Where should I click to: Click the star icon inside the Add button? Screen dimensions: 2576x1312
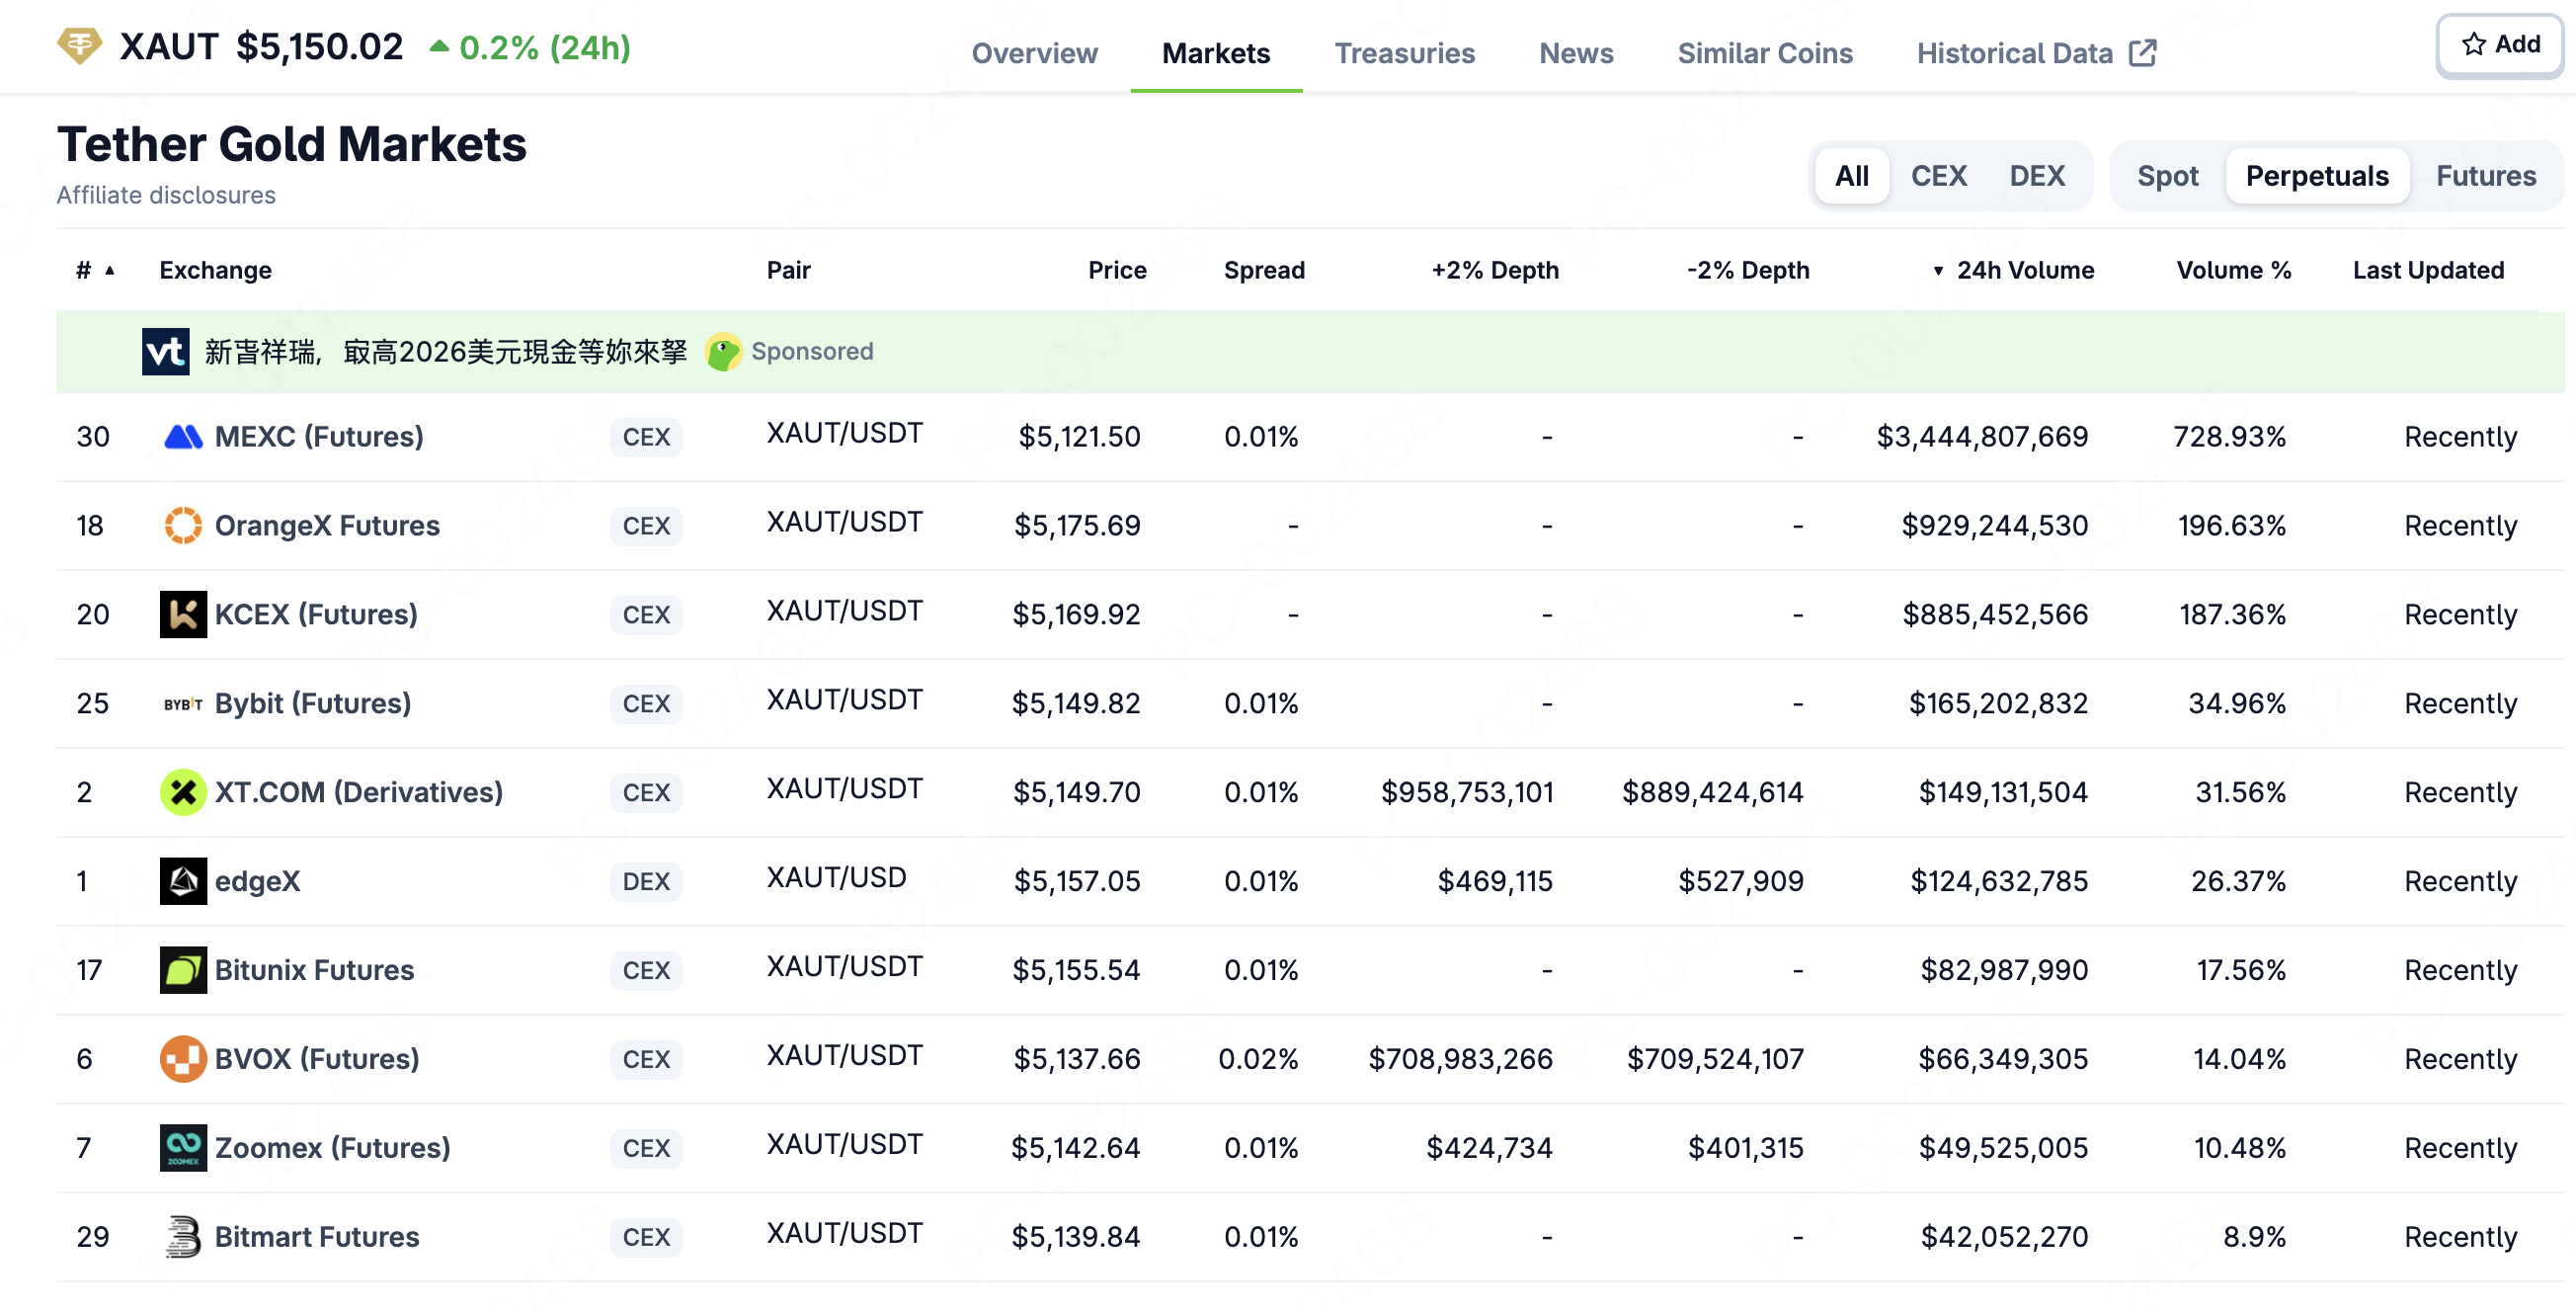(2473, 44)
